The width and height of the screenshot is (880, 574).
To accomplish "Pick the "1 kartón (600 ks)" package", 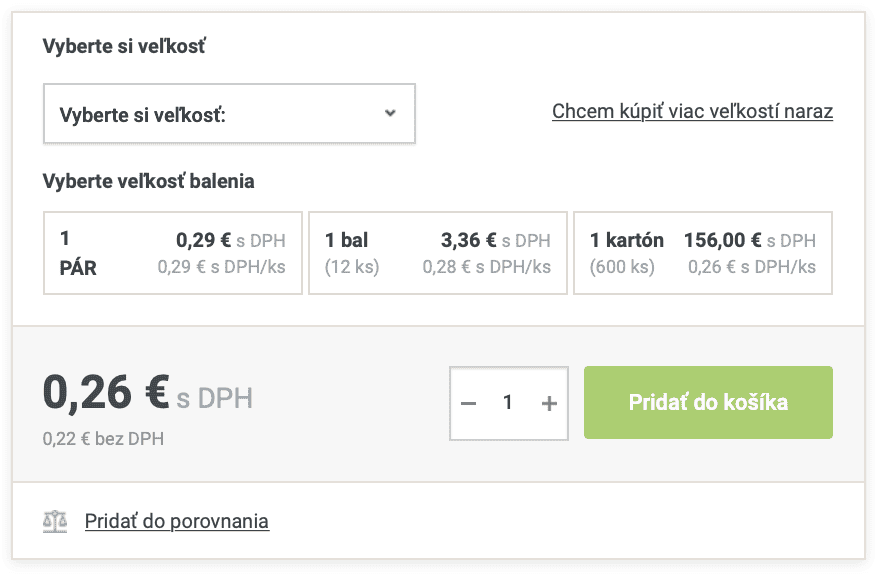I will tap(703, 253).
